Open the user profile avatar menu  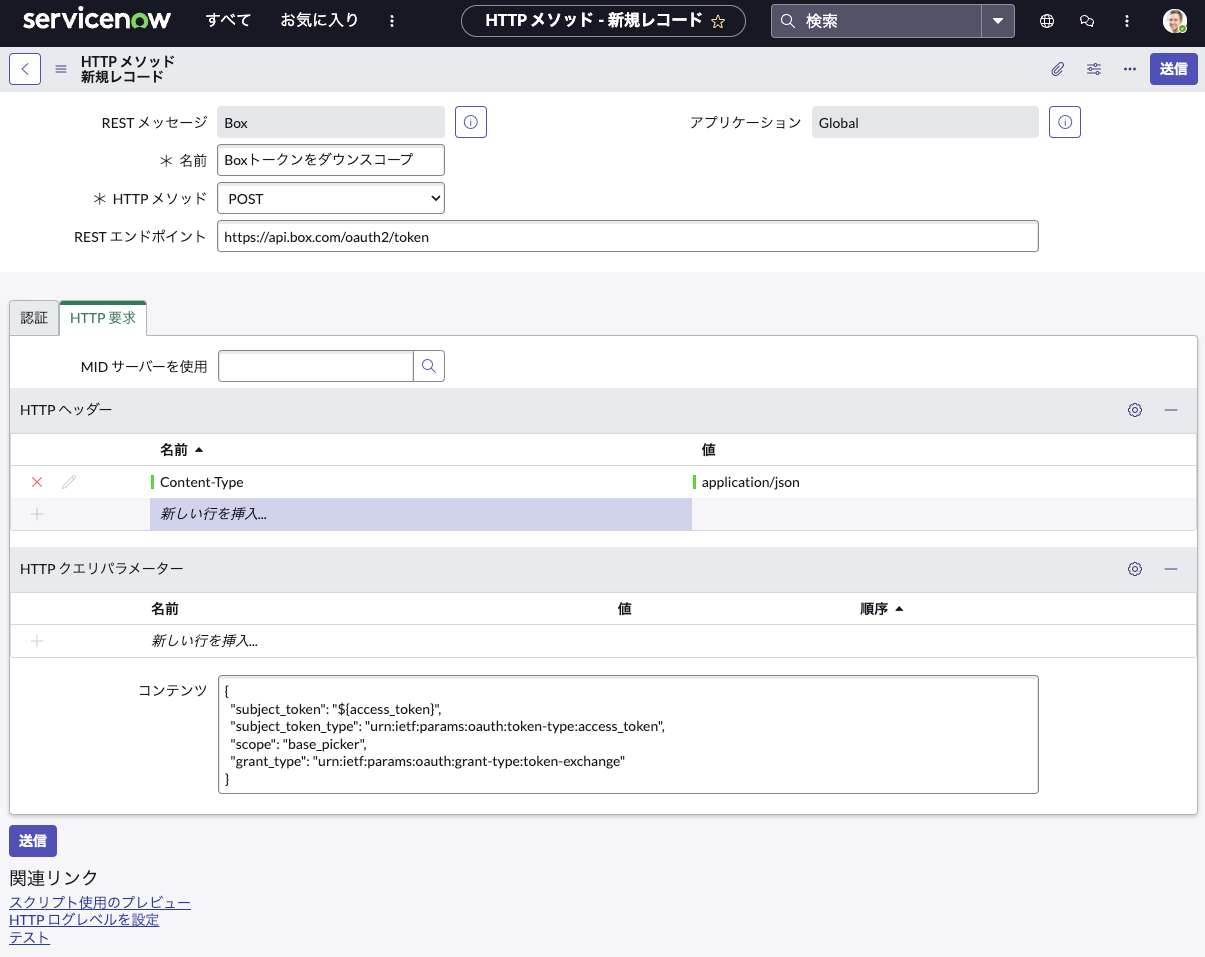(x=1175, y=21)
